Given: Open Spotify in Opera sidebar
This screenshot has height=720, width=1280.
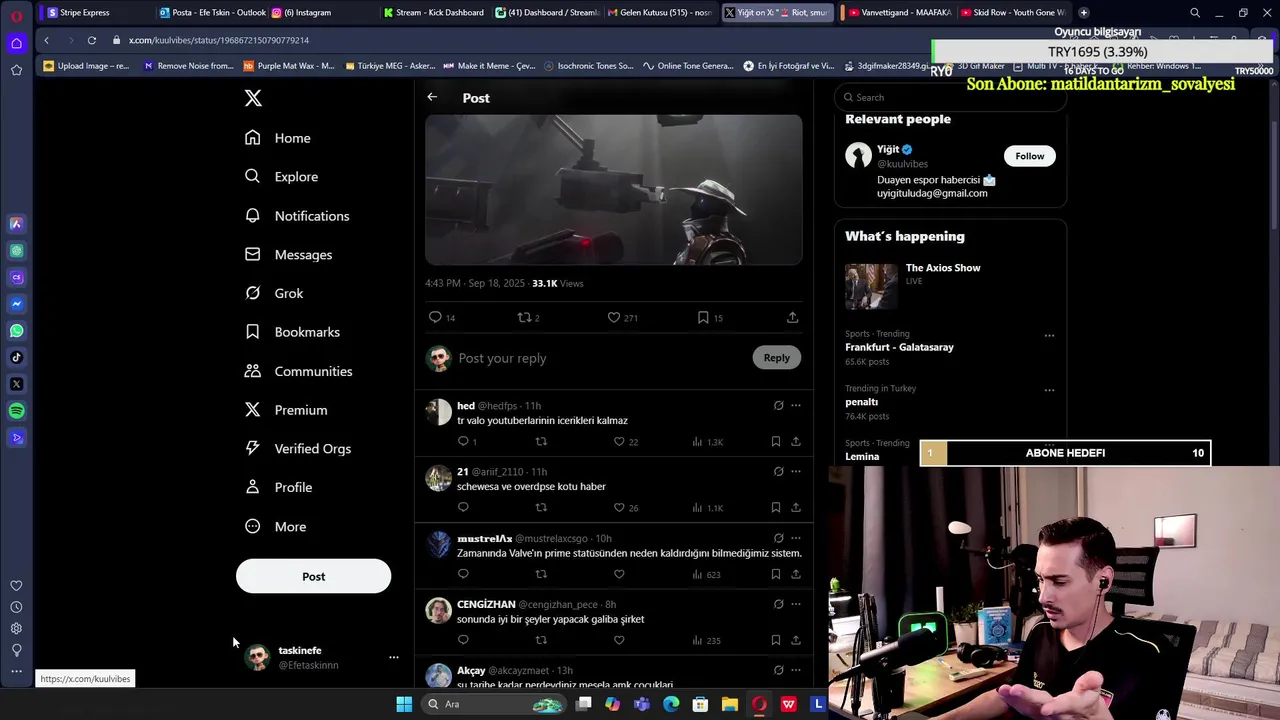Looking at the screenshot, I should (x=16, y=411).
